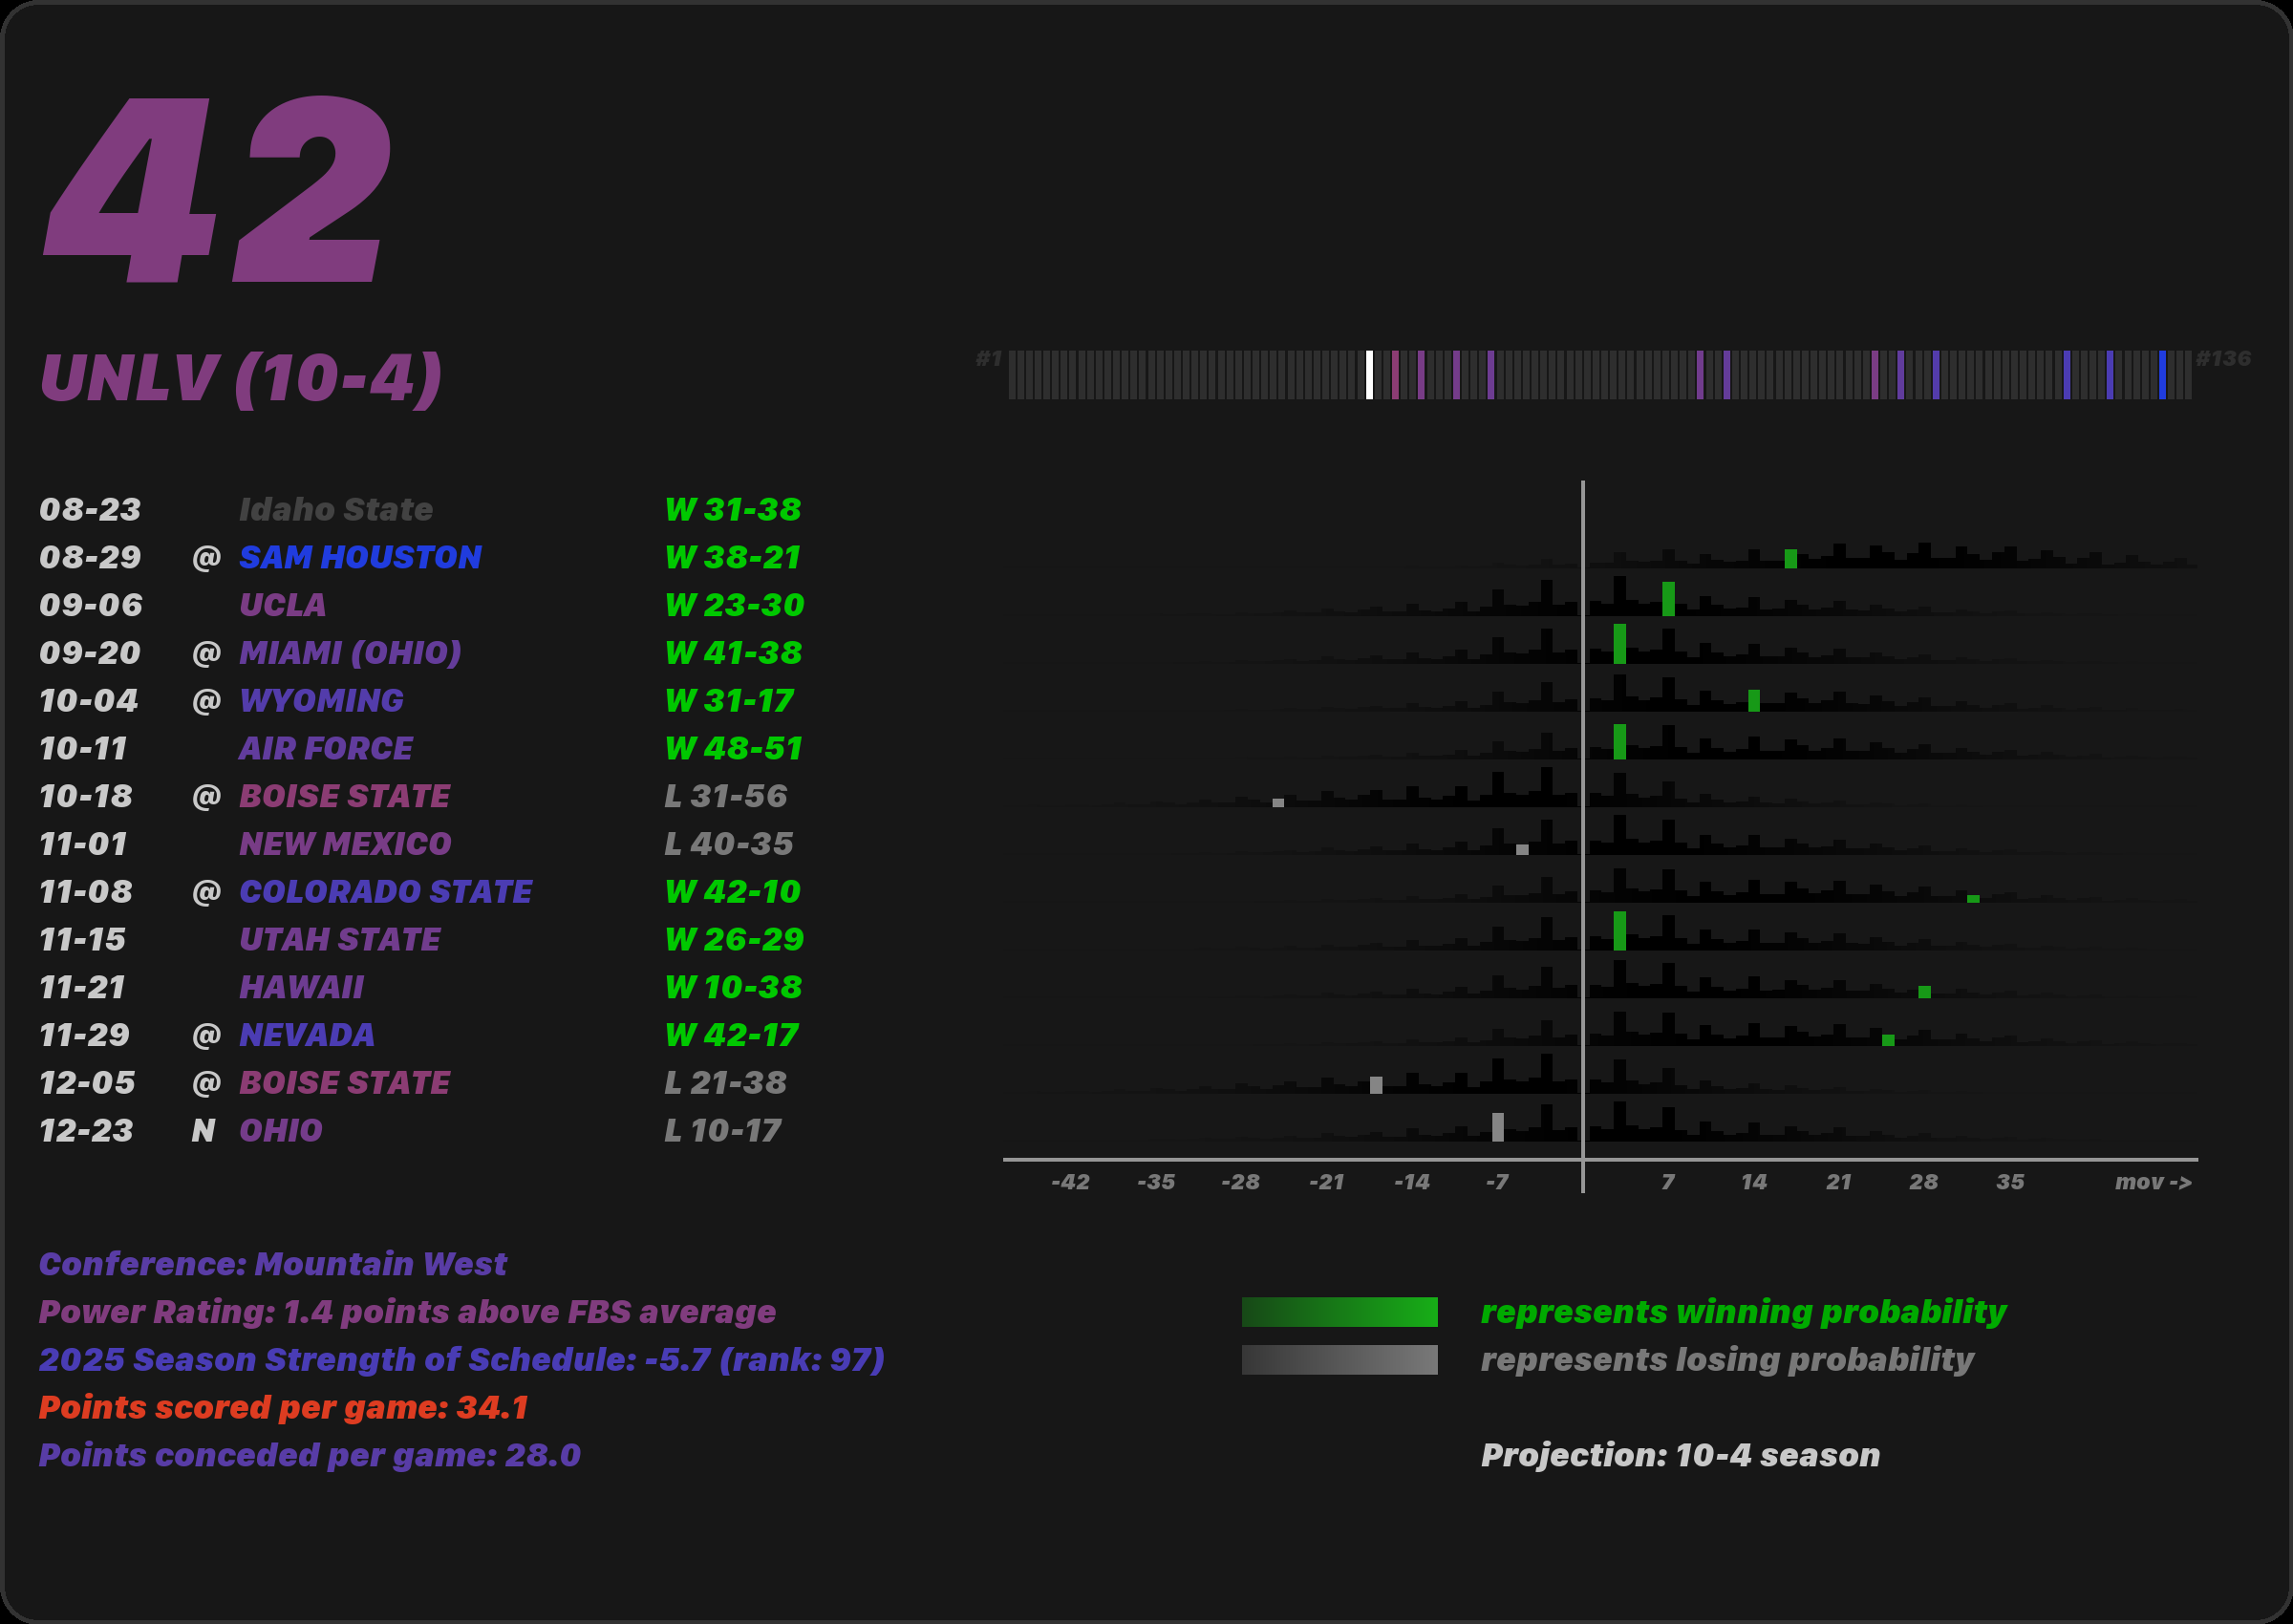Click the WYOMING opponent name

coord(321,701)
